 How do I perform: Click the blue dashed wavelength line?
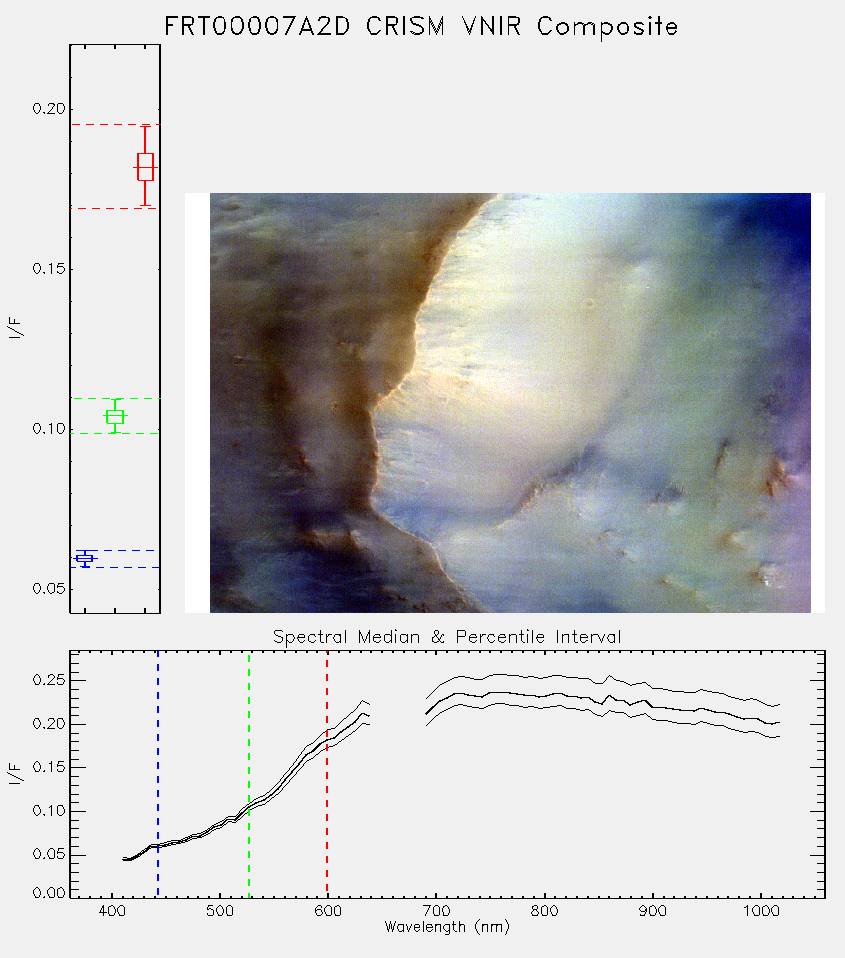click(158, 774)
